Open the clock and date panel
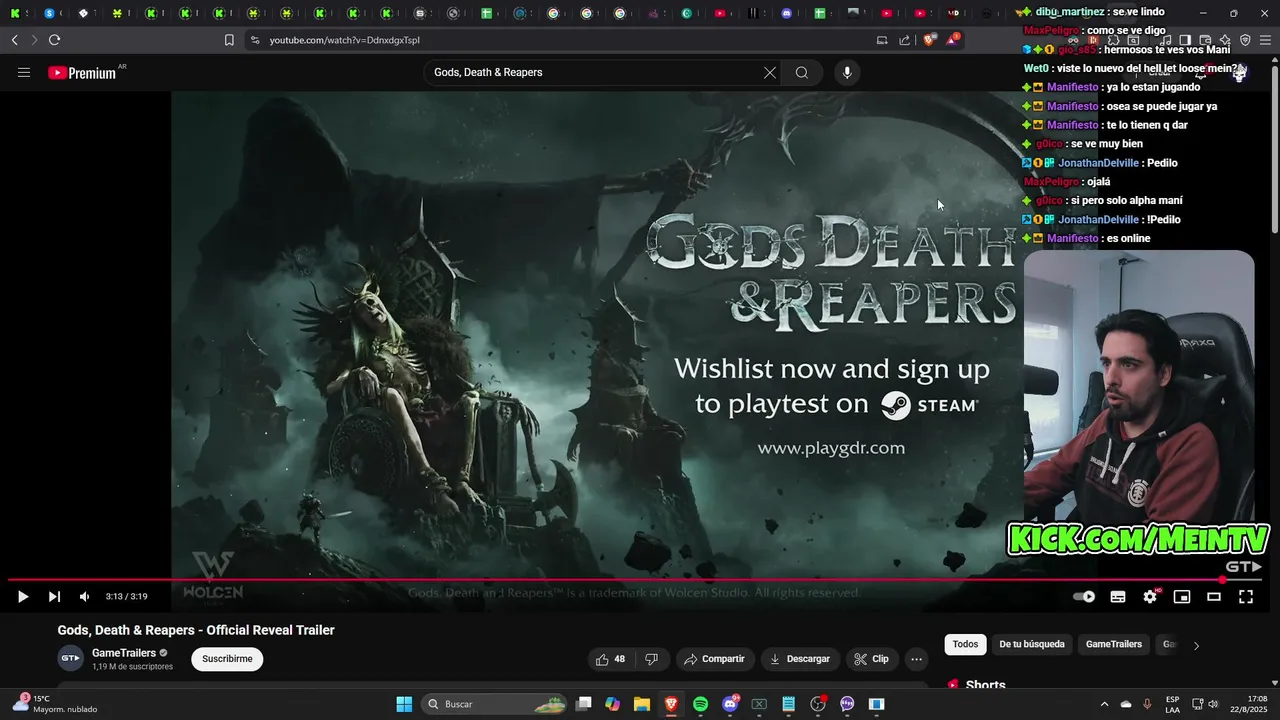Screen dimensions: 1280x720 [1250, 704]
